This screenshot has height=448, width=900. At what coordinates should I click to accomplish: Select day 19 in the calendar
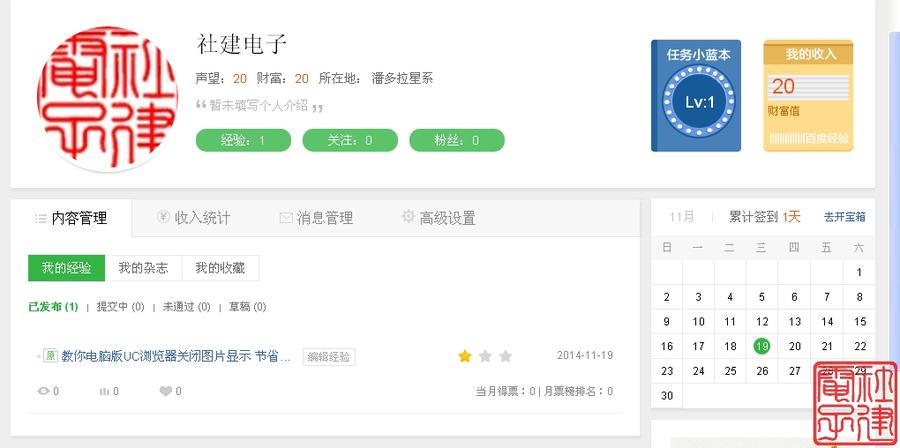[762, 346]
